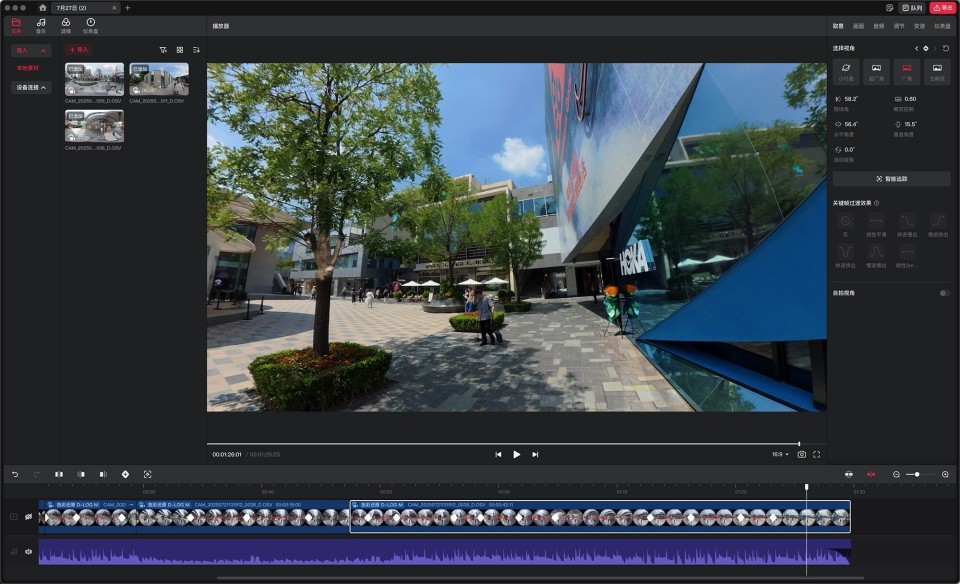Take a snapshot with the camera icon

click(x=801, y=454)
